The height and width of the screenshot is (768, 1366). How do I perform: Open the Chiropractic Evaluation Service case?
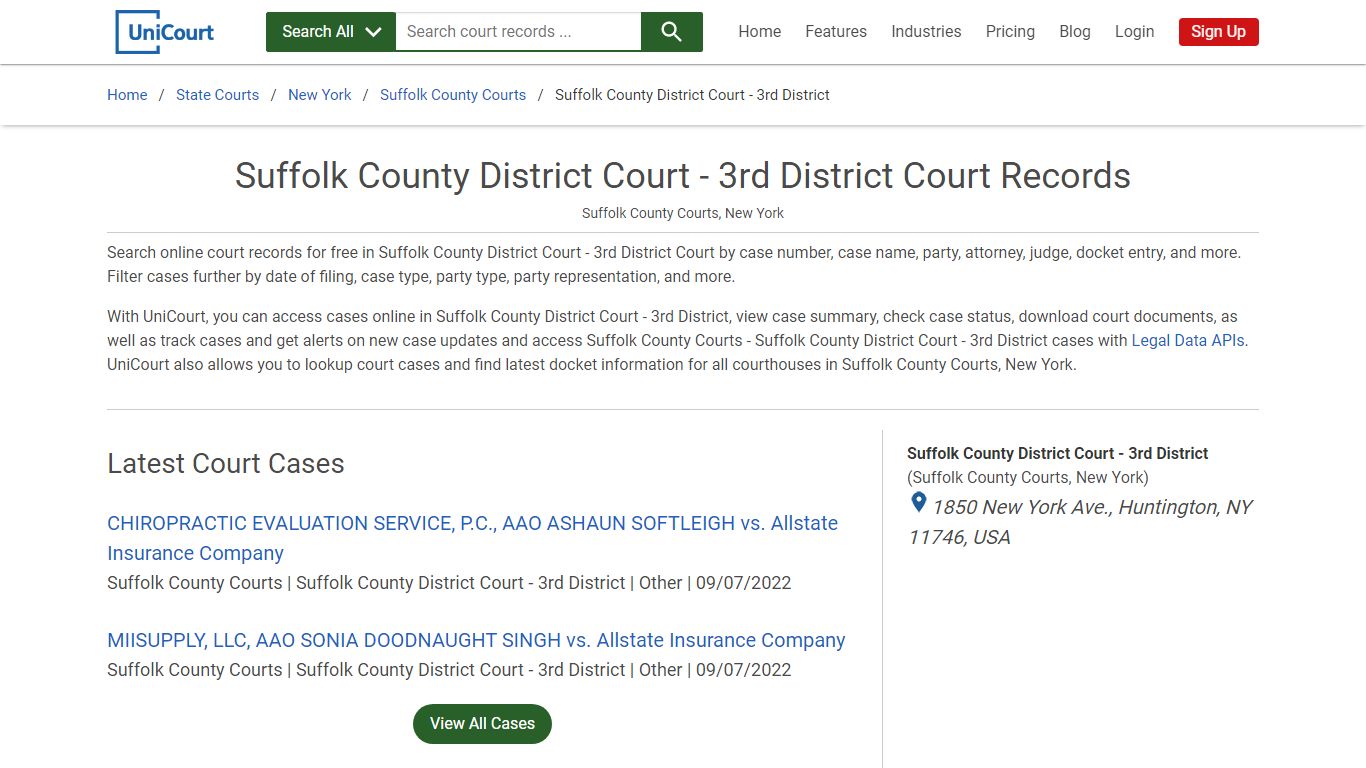pyautogui.click(x=472, y=538)
